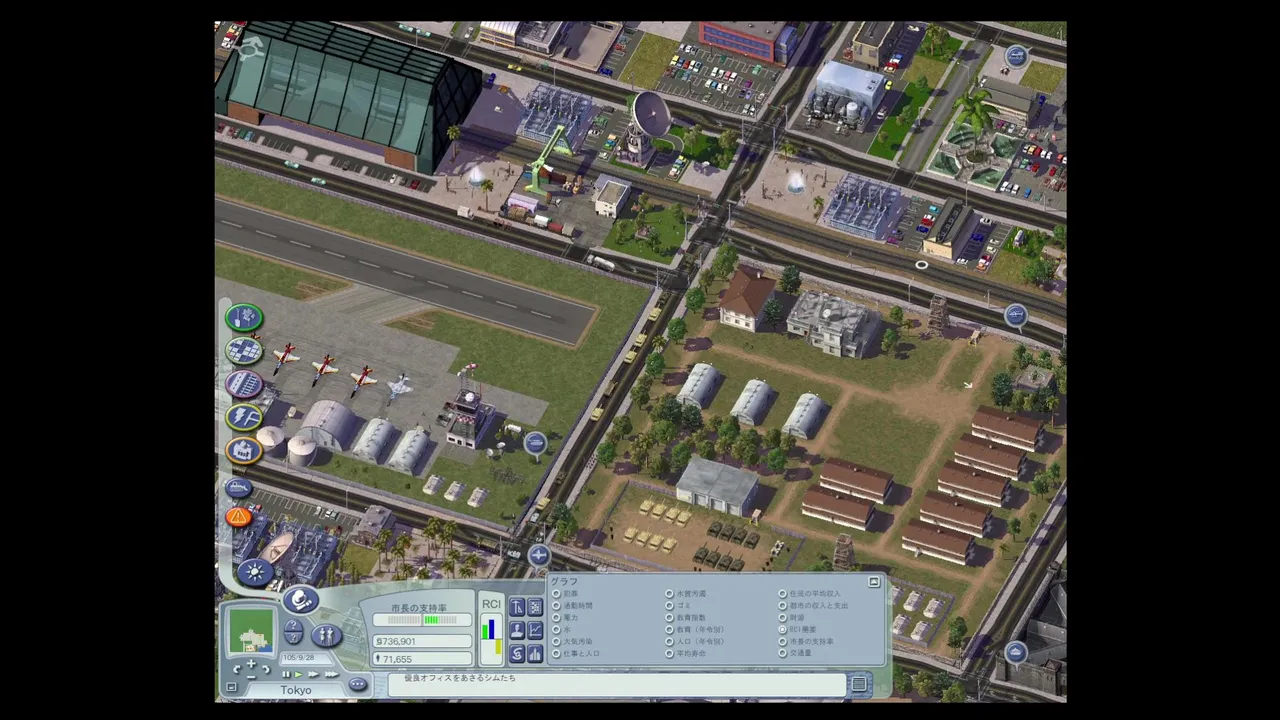The image size is (1280, 720).
Task: Click the RCI demand meter
Action: coord(491,640)
